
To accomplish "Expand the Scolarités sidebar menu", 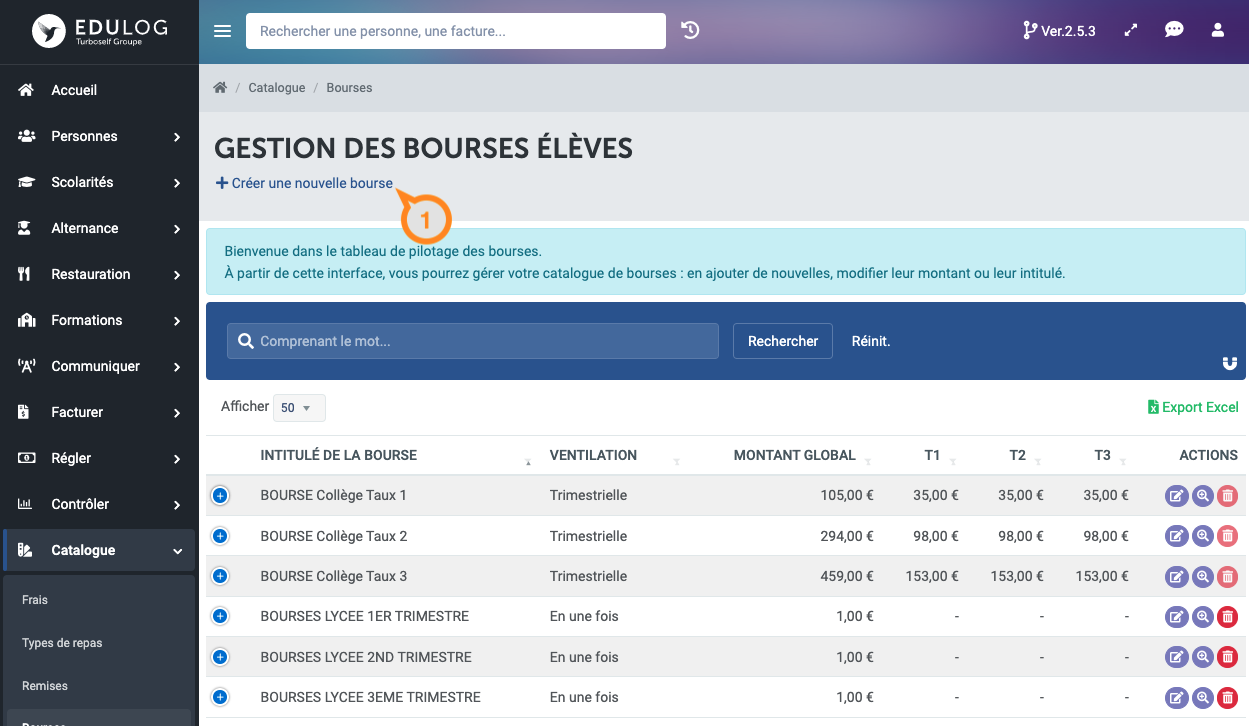I will [99, 182].
